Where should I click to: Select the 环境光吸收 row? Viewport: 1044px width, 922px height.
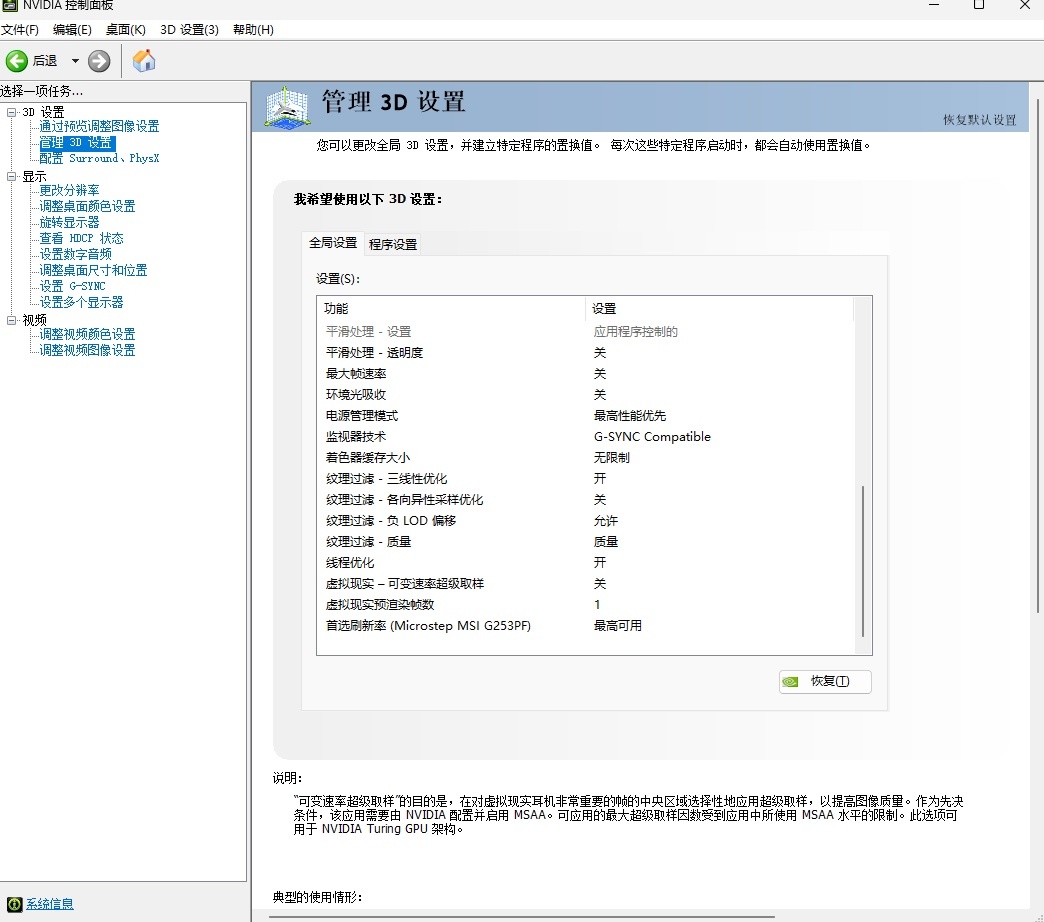pos(586,395)
